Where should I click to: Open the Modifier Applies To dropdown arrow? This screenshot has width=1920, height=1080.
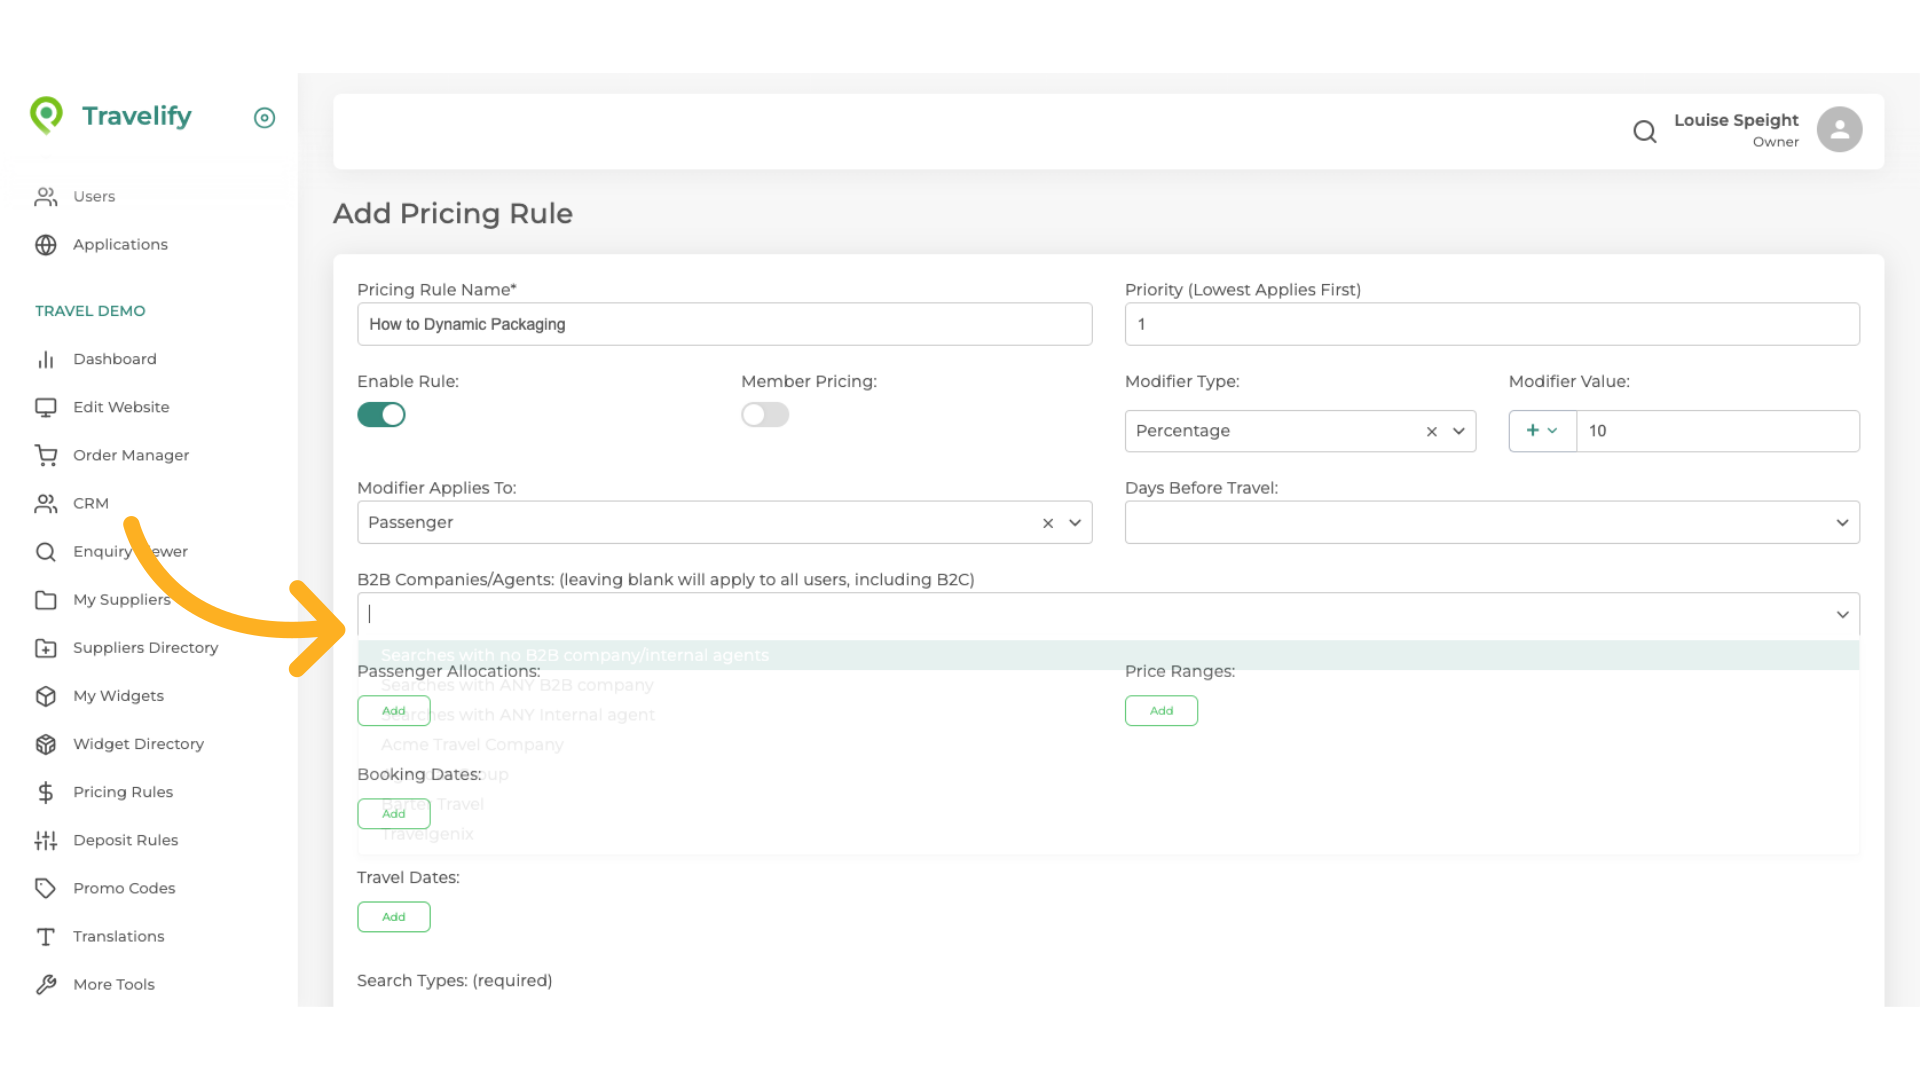pyautogui.click(x=1075, y=522)
